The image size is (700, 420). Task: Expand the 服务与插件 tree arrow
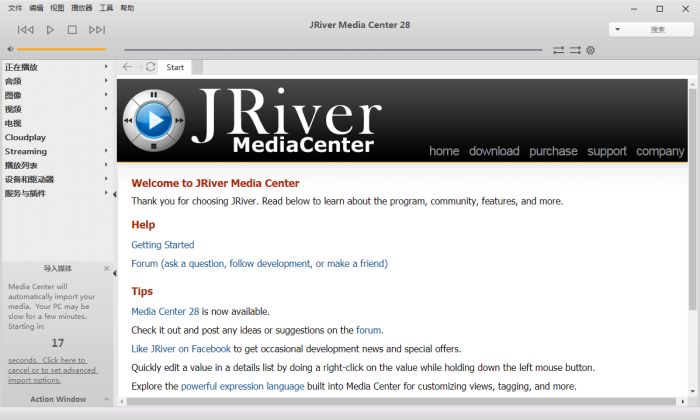coord(106,193)
